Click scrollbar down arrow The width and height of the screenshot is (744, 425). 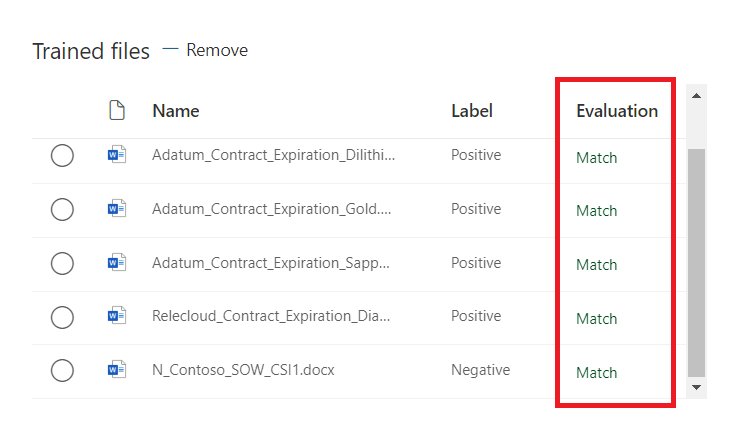point(696,386)
